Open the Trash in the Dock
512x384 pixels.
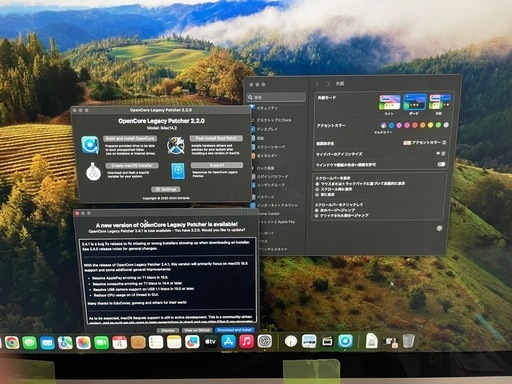[409, 341]
